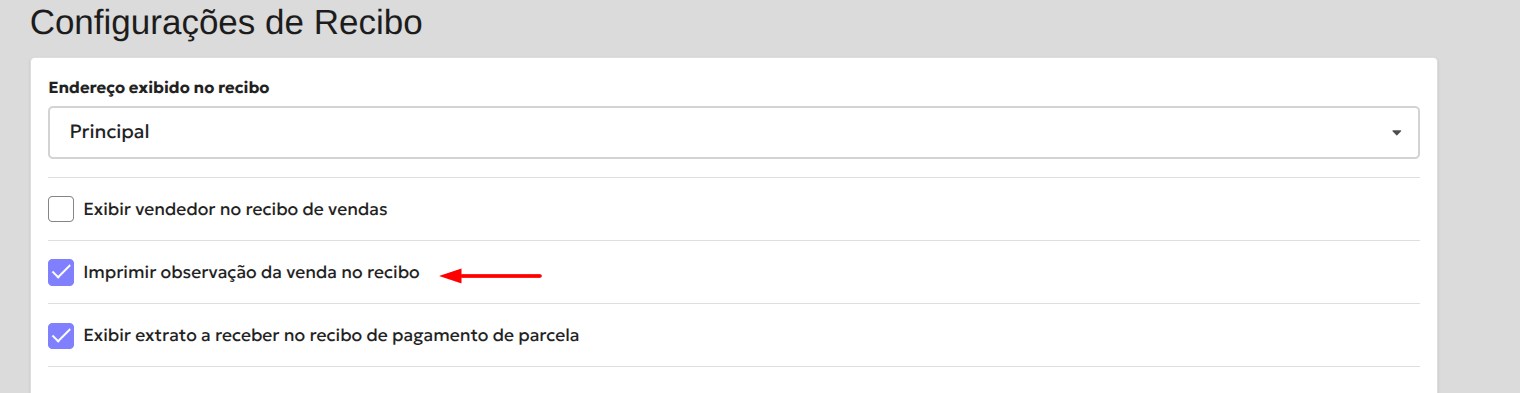
Task: Click the checkmark beside Imprimir observação
Action: [x=61, y=272]
